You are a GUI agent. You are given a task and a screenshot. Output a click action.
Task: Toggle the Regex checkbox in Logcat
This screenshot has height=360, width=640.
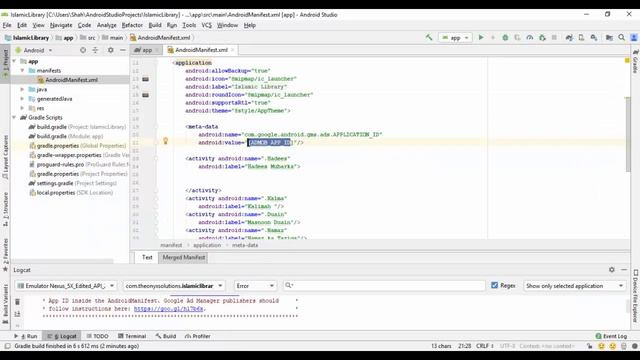point(494,286)
